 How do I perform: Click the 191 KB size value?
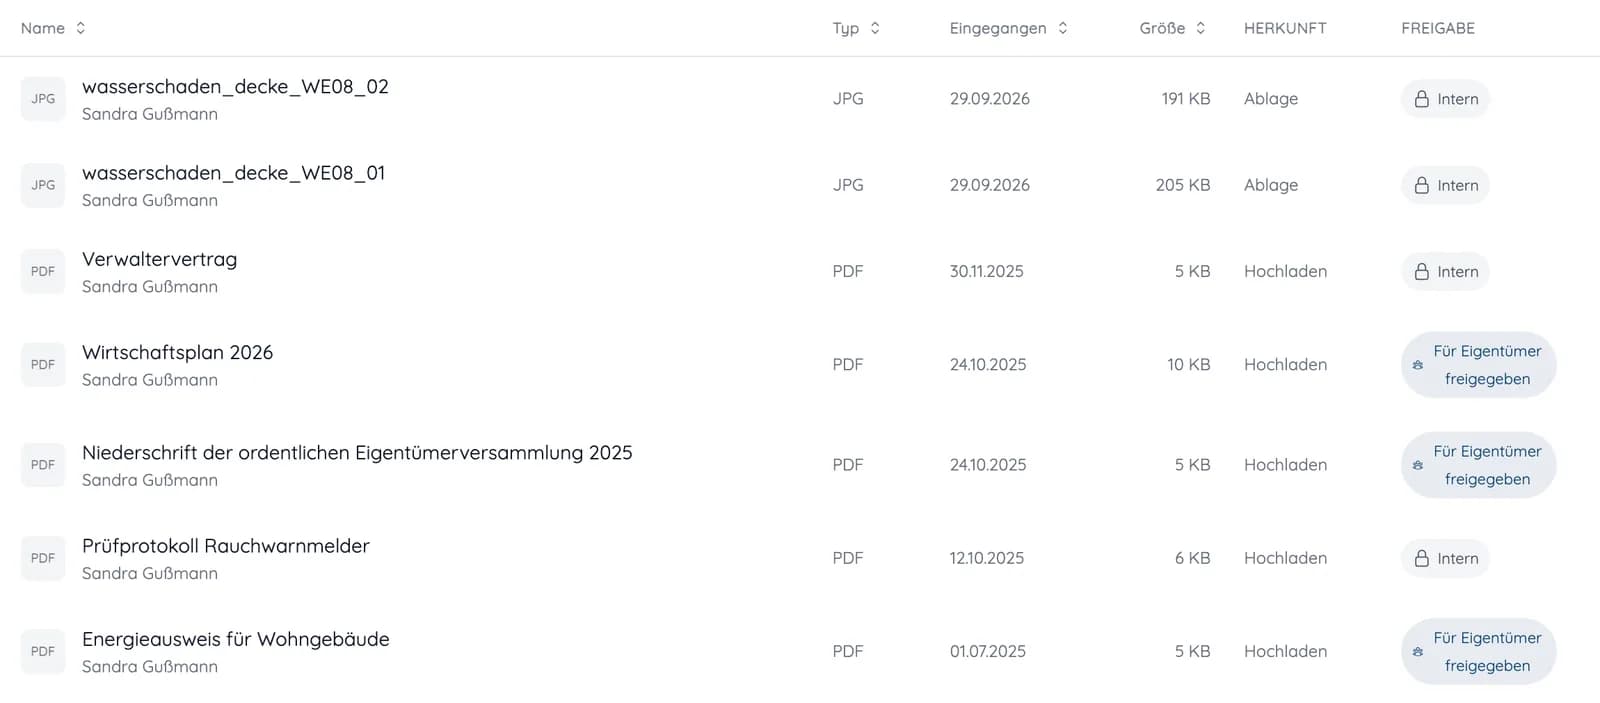1186,99
